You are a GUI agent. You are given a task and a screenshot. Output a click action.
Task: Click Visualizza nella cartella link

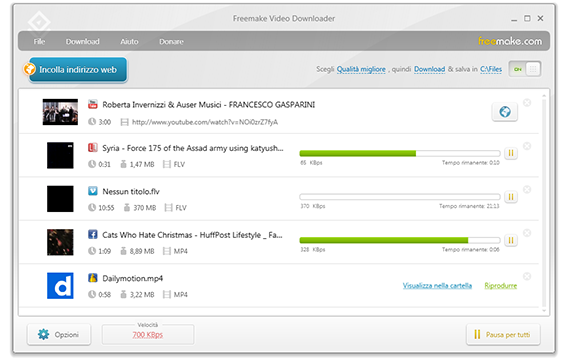click(x=437, y=285)
